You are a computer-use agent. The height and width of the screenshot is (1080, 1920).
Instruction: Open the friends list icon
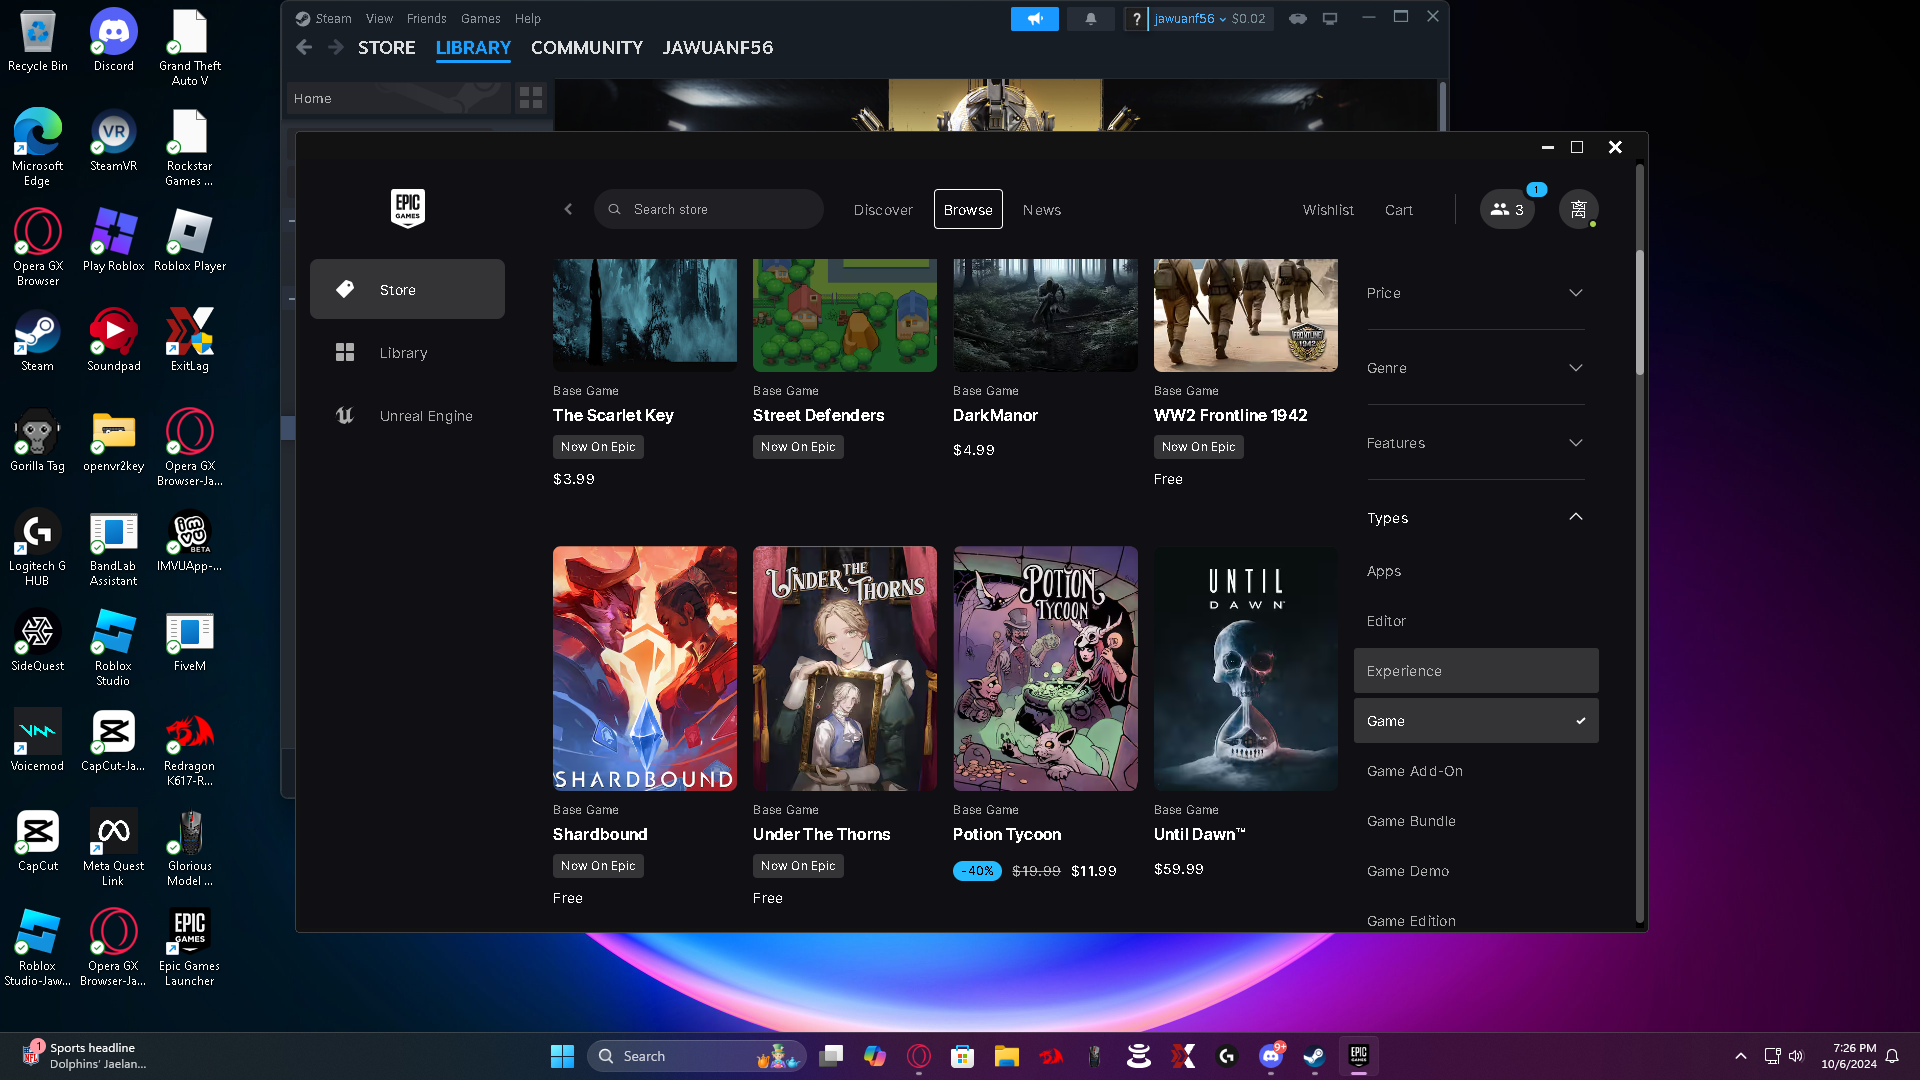click(1507, 210)
